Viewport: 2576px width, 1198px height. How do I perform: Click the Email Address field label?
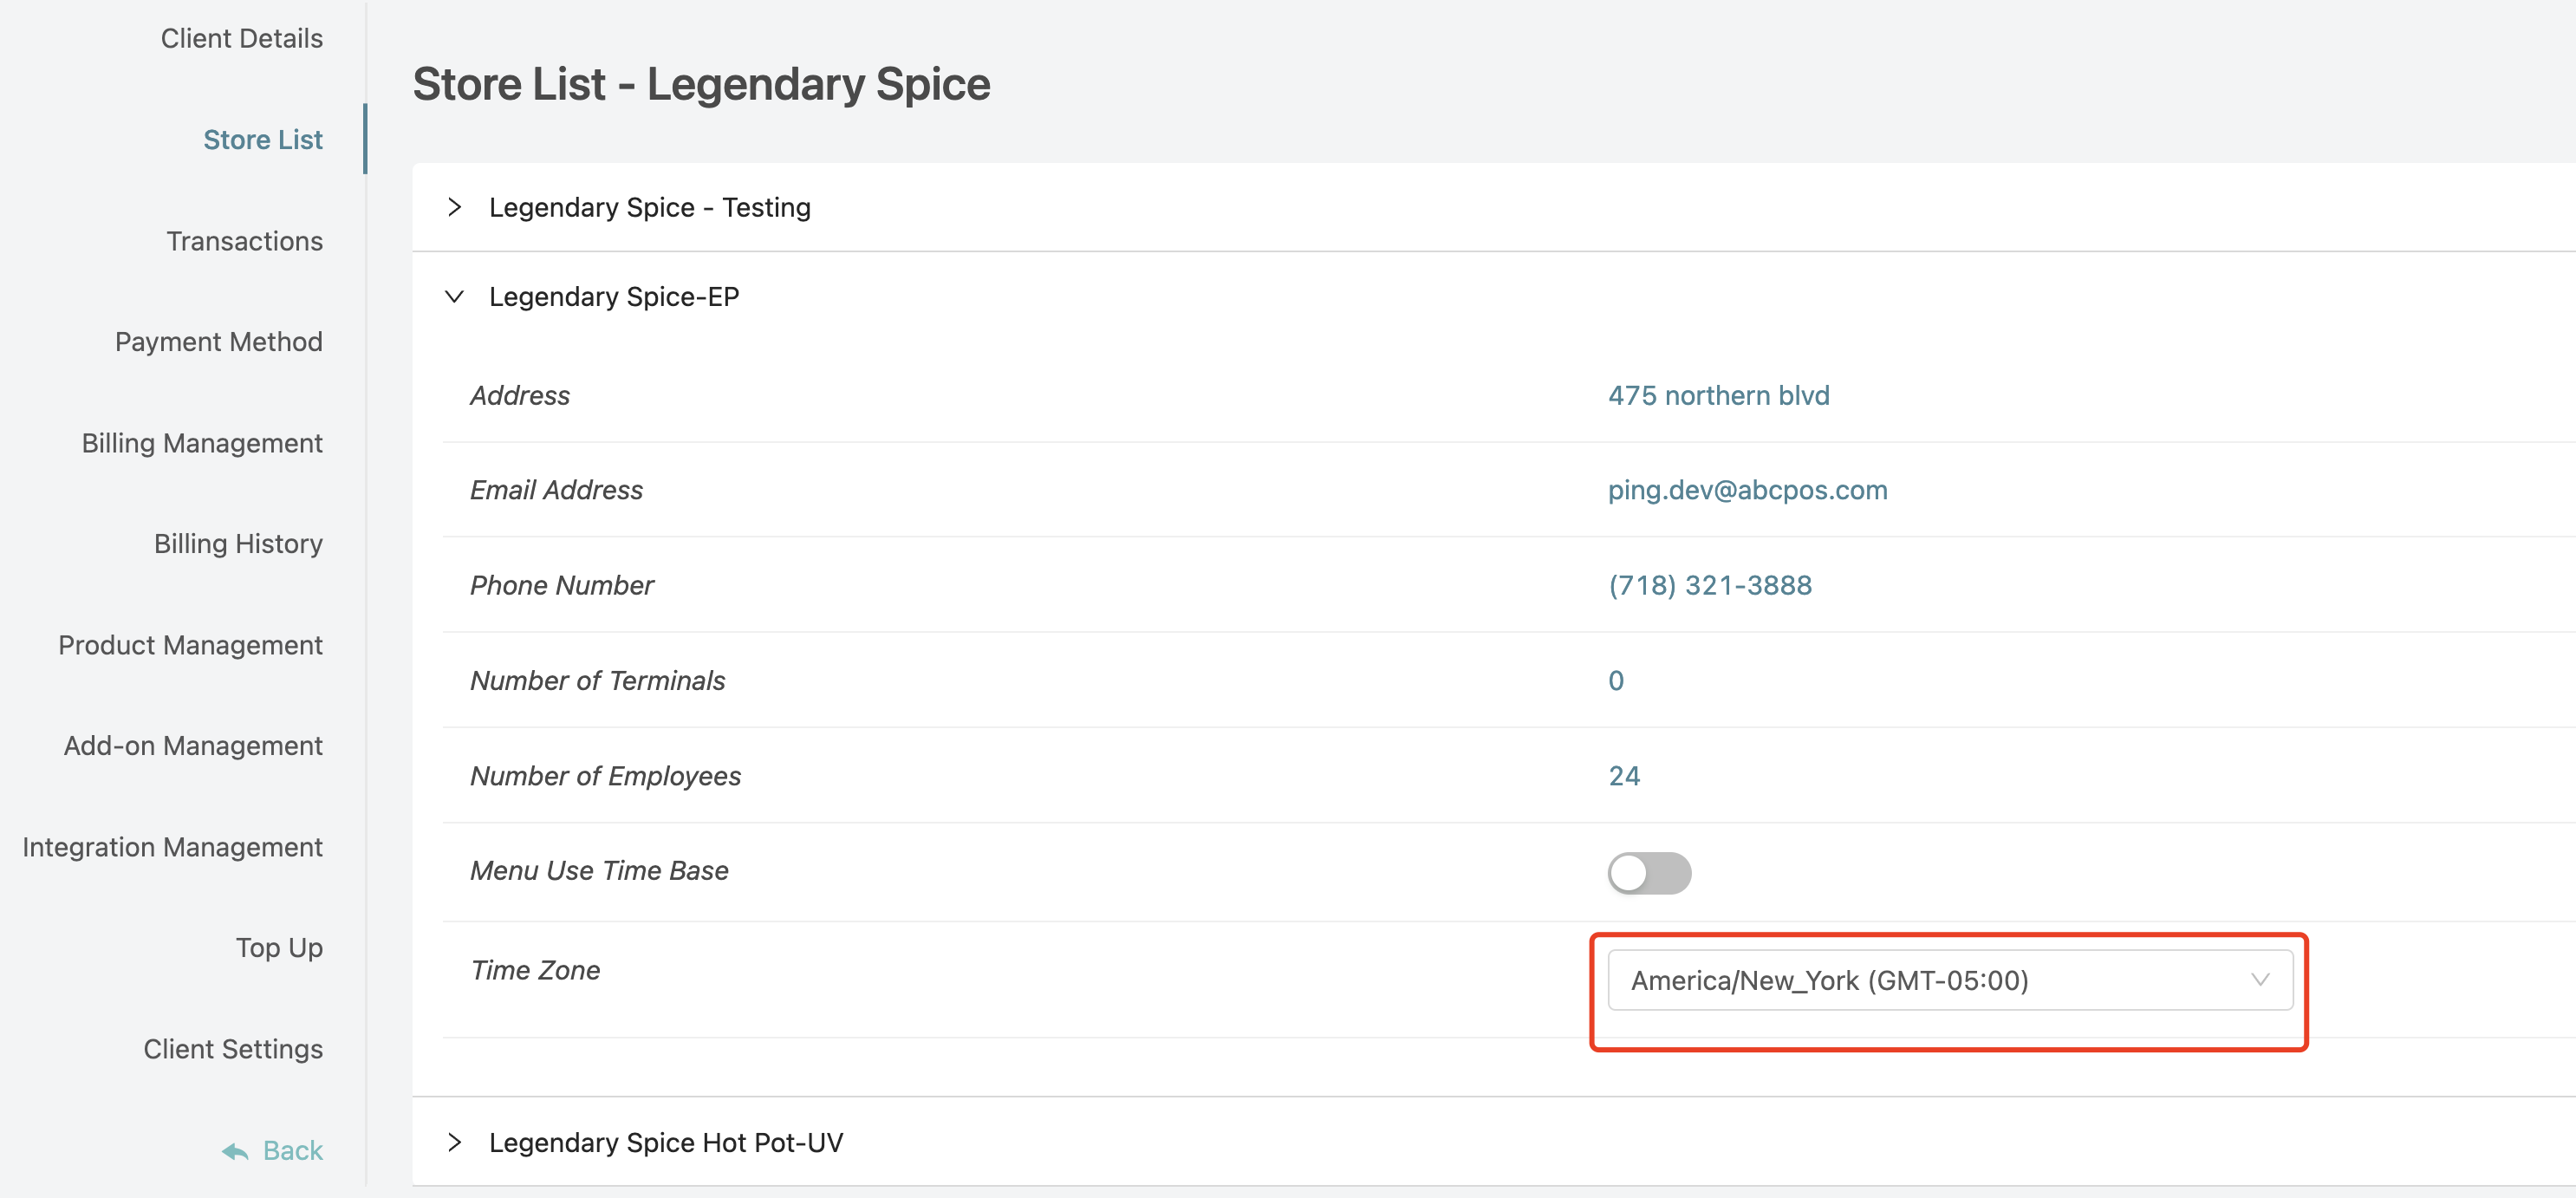point(557,490)
